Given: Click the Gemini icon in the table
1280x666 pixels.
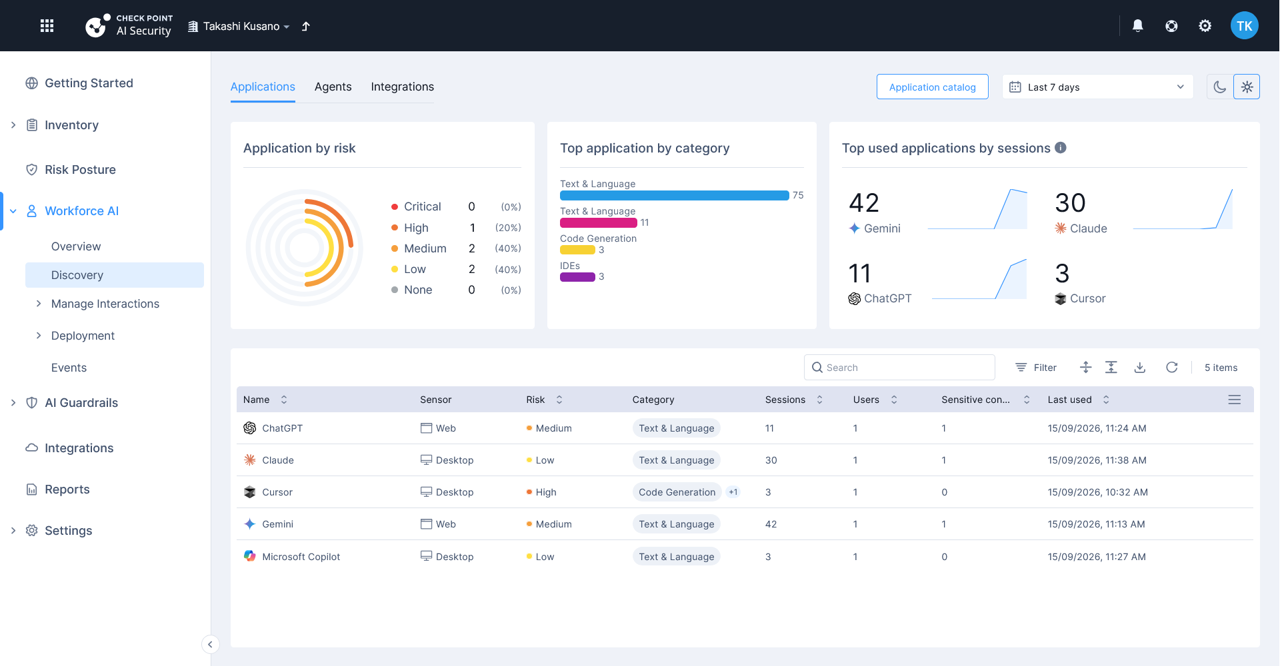Looking at the screenshot, I should (x=250, y=524).
